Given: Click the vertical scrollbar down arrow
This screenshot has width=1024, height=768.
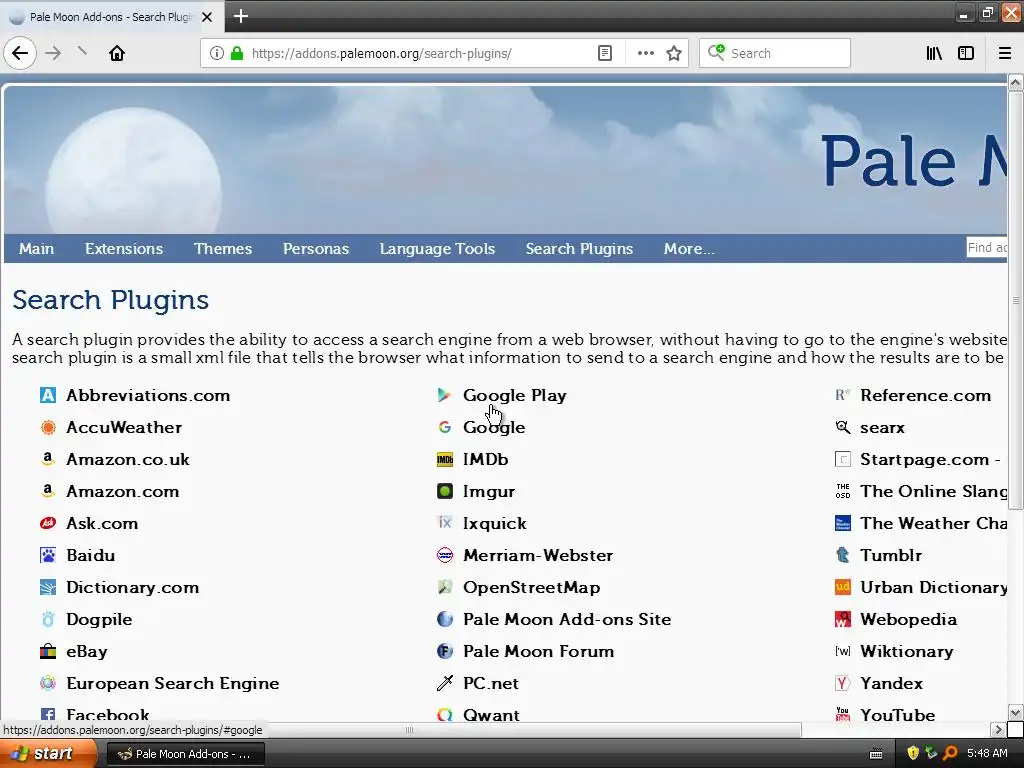Looking at the screenshot, I should click(x=1015, y=712).
